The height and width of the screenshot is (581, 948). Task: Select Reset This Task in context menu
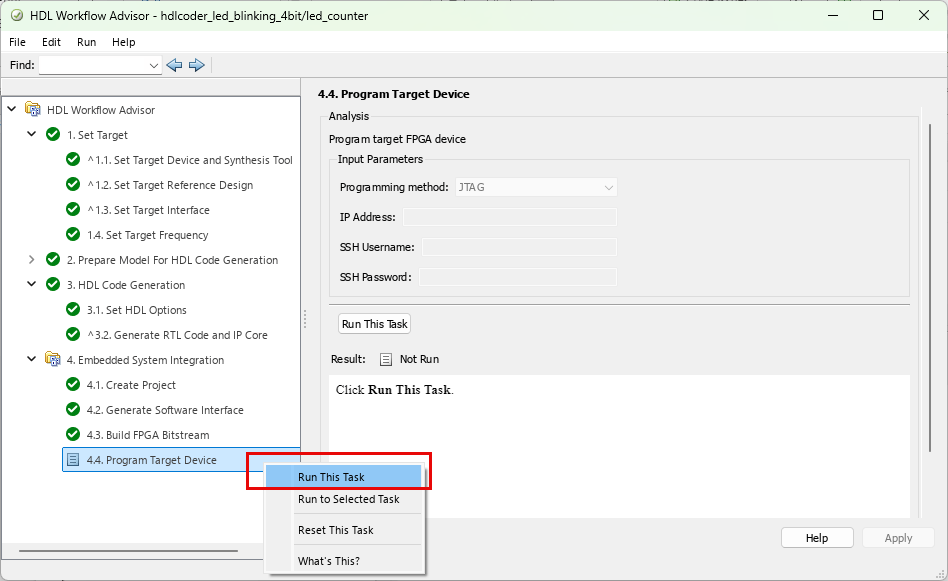335,530
